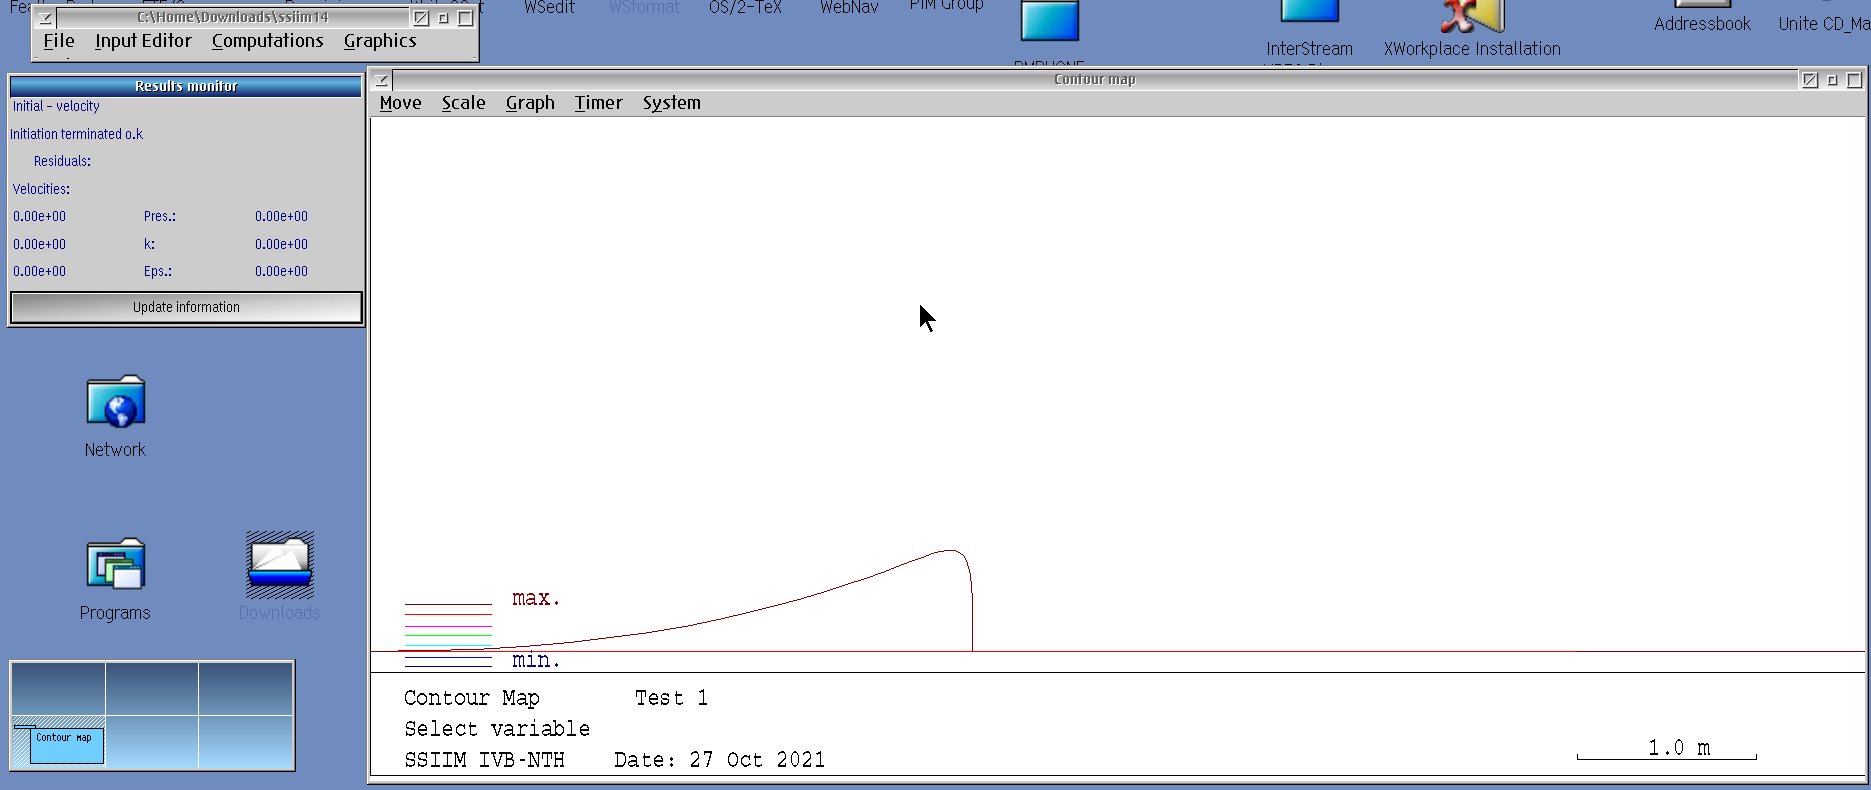The height and width of the screenshot is (790, 1871).
Task: Click the WSedit desktop label
Action: pos(549,8)
